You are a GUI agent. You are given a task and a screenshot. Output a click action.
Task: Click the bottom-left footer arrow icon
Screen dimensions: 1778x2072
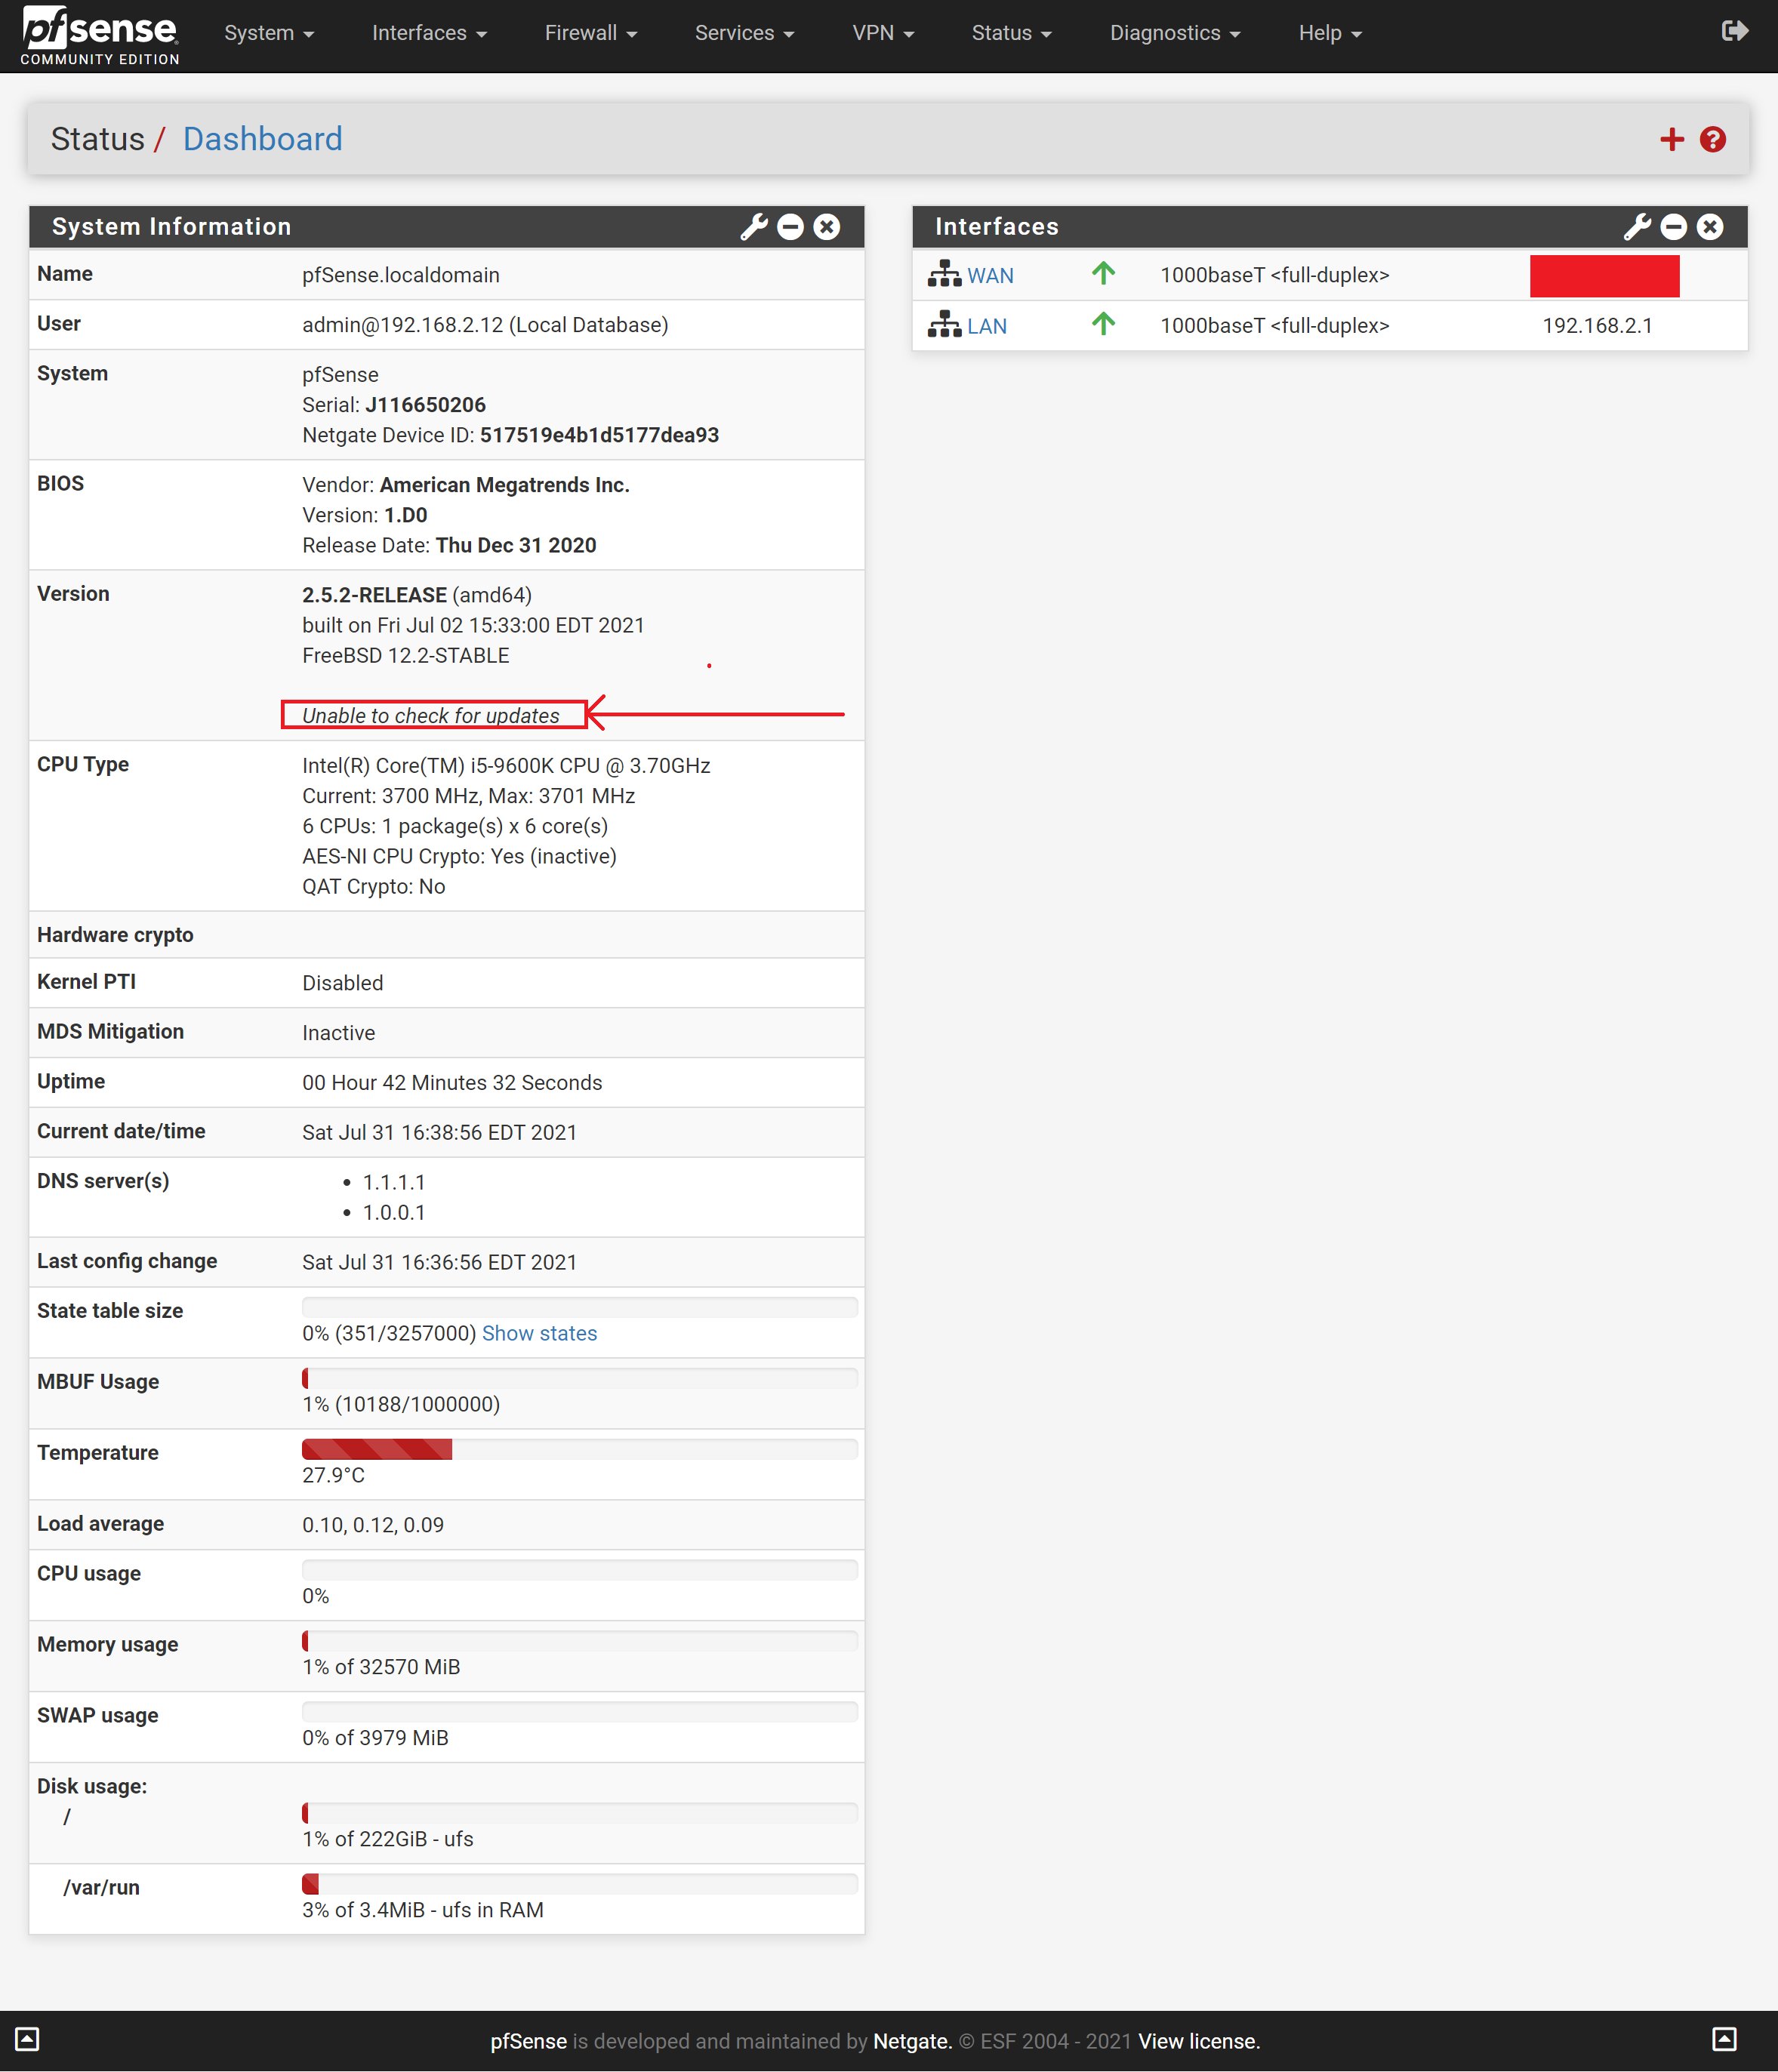coord(27,2039)
